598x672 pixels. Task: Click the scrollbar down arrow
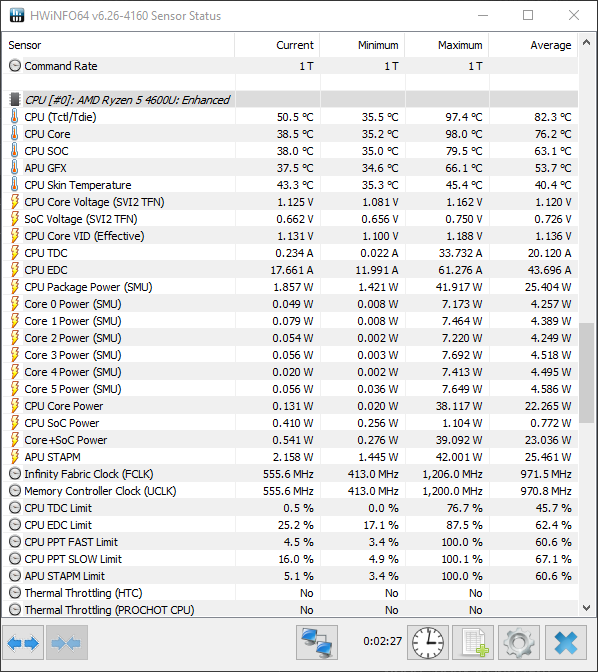(x=586, y=608)
